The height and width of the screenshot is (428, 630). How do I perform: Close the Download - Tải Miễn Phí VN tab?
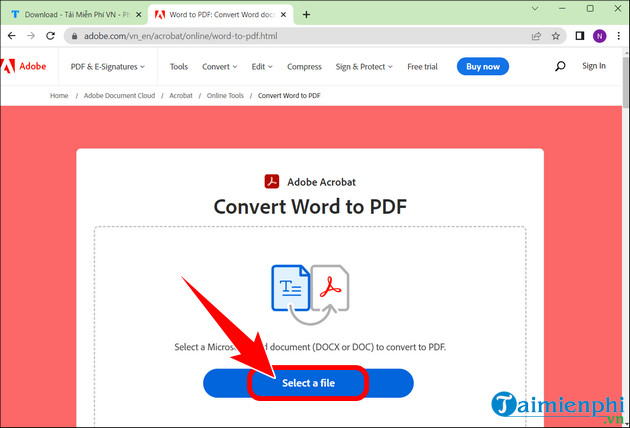(x=139, y=14)
